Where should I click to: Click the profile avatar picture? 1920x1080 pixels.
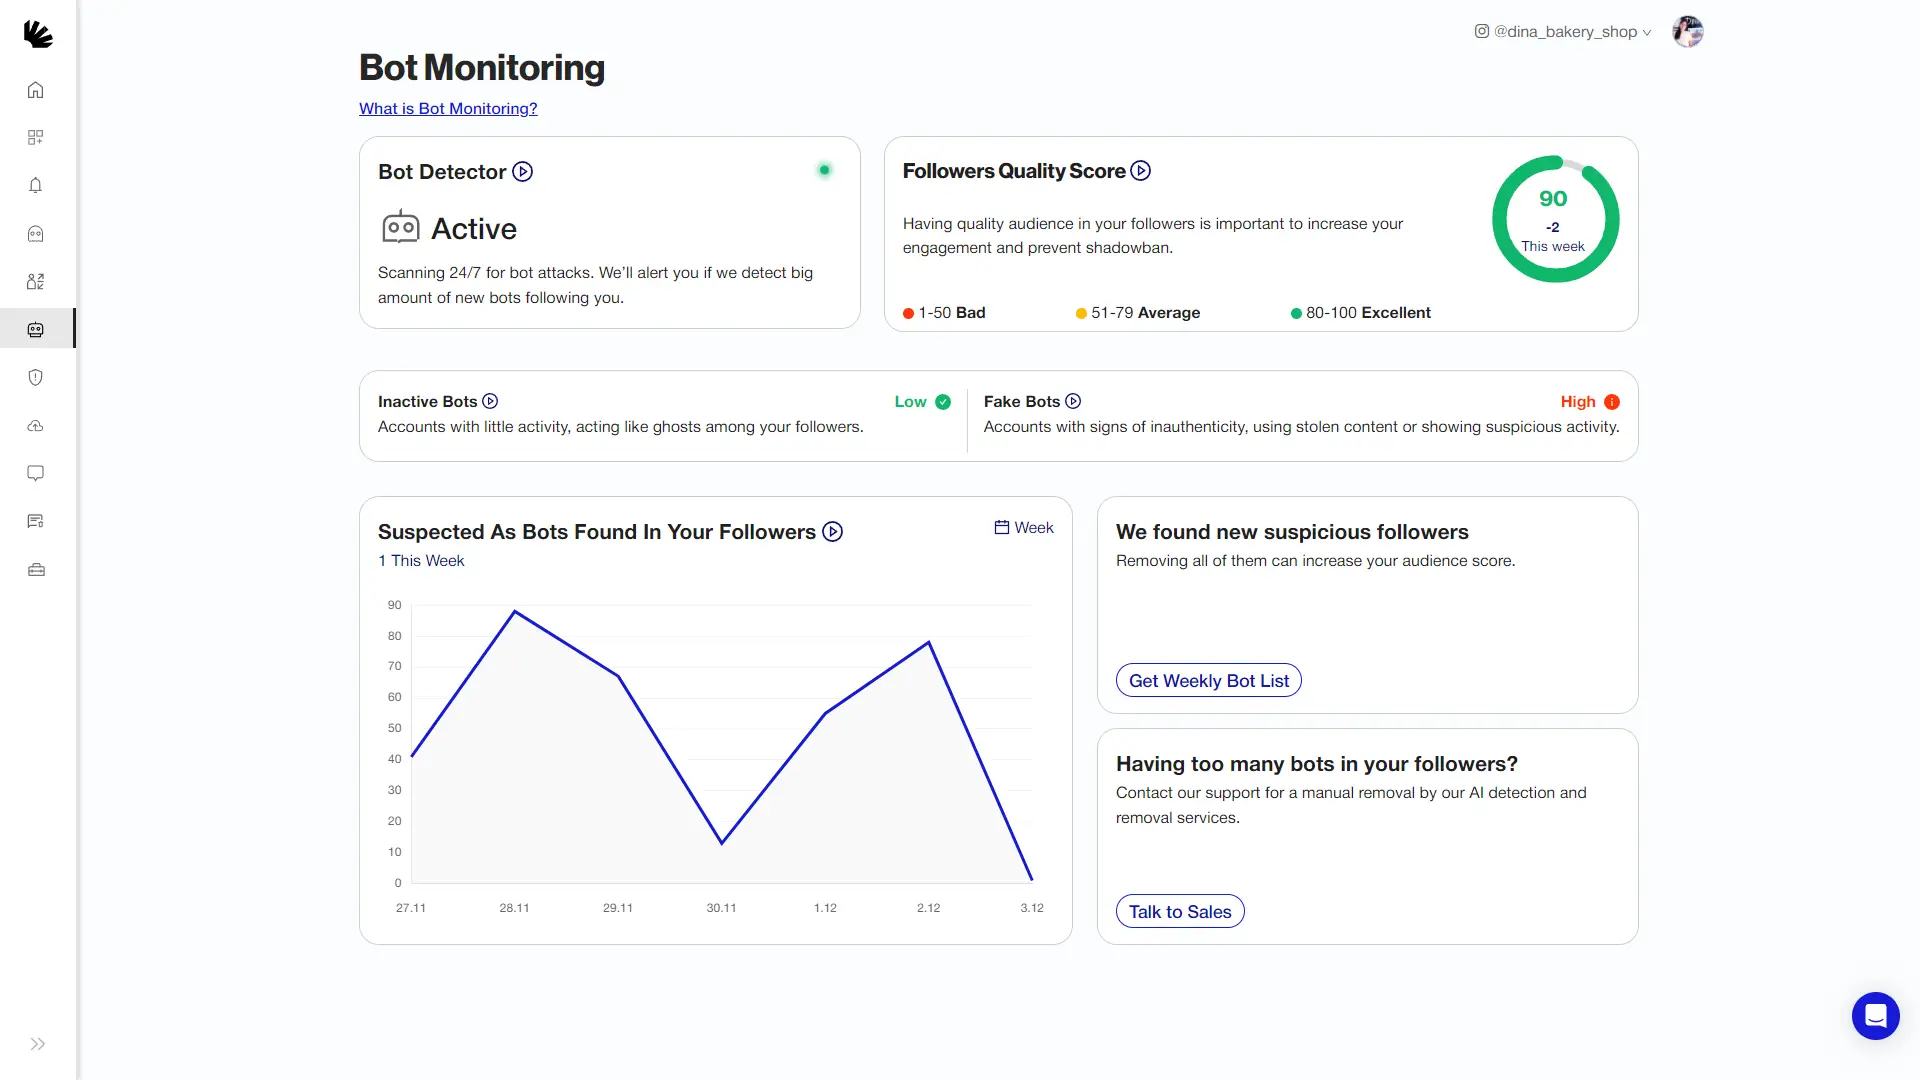[1687, 31]
